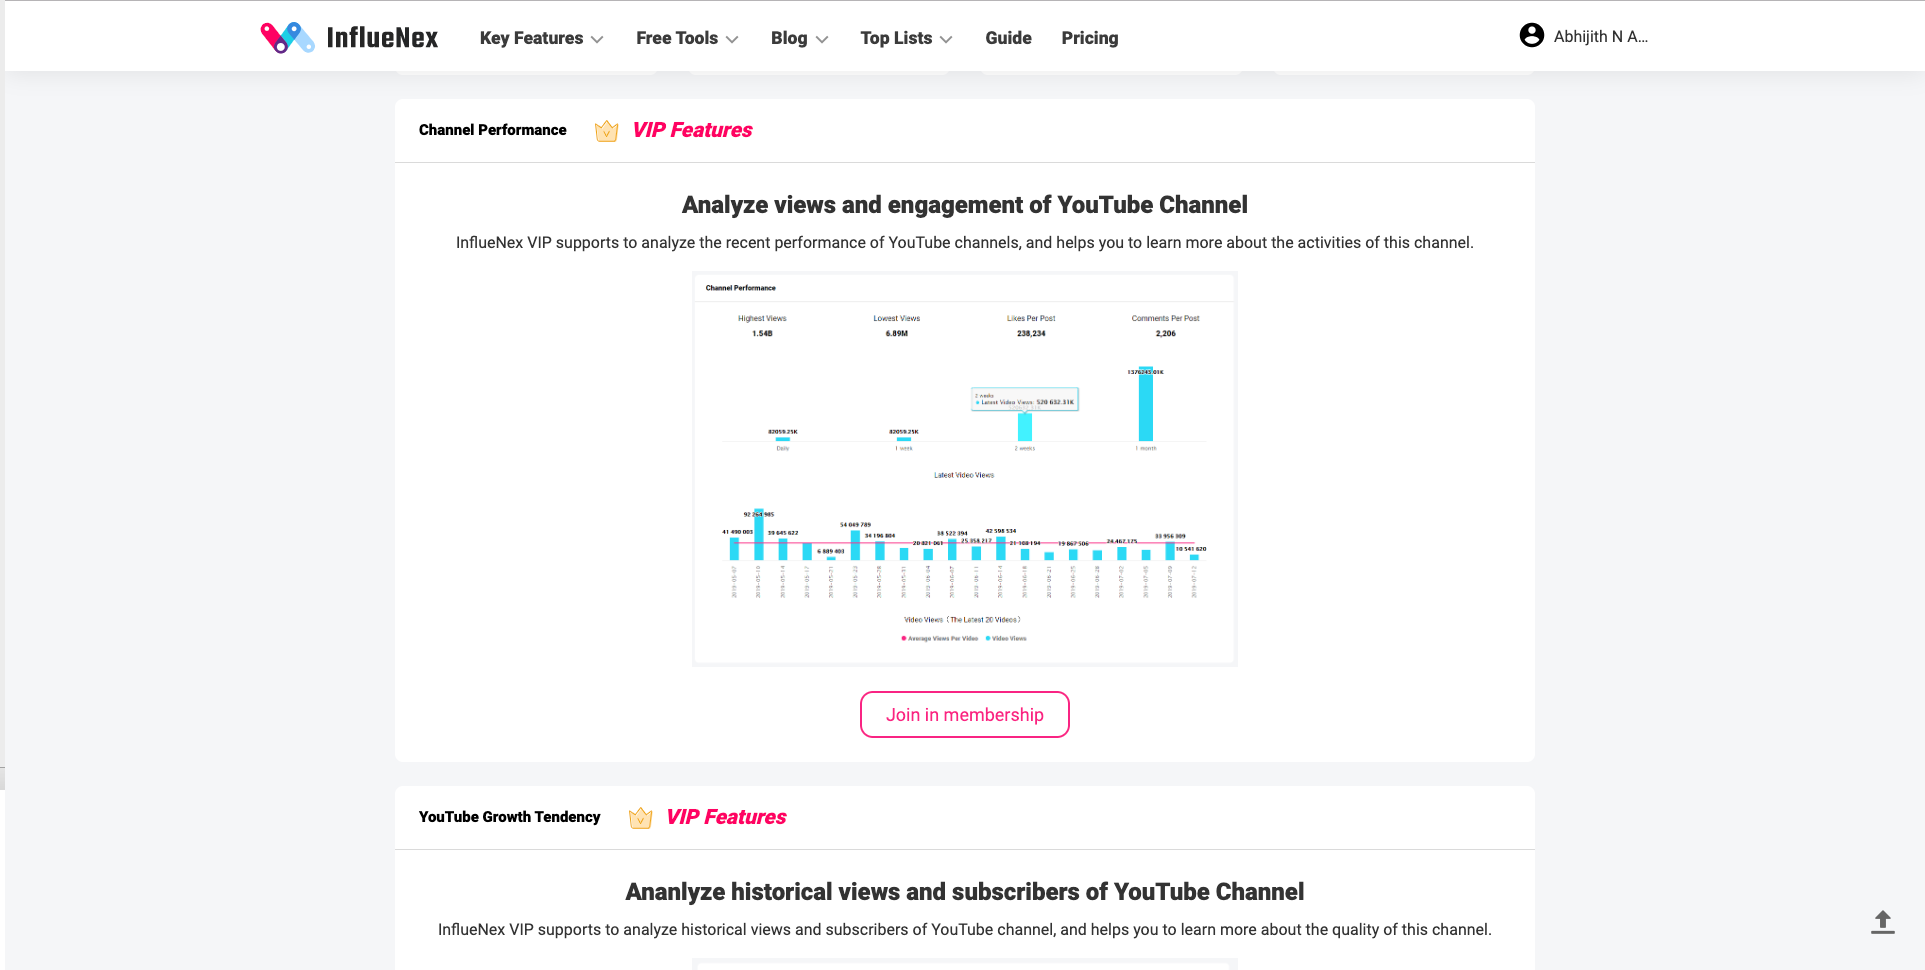
Task: Click the YouTube Growth Tendency section title
Action: [509, 817]
